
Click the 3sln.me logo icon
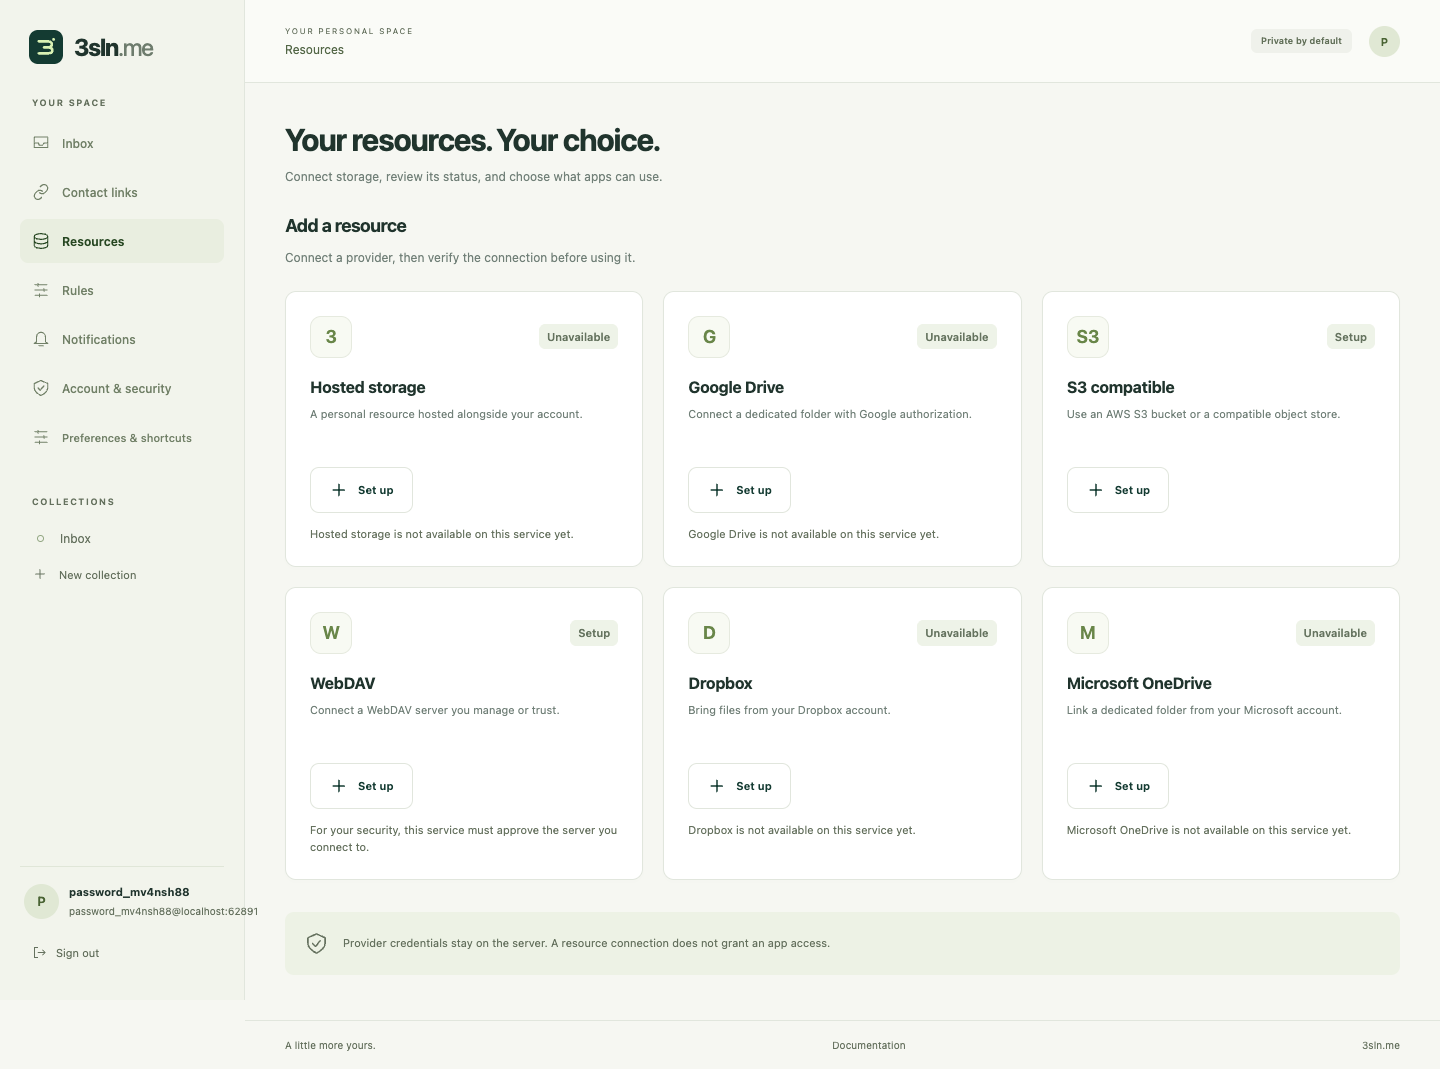tap(46, 47)
